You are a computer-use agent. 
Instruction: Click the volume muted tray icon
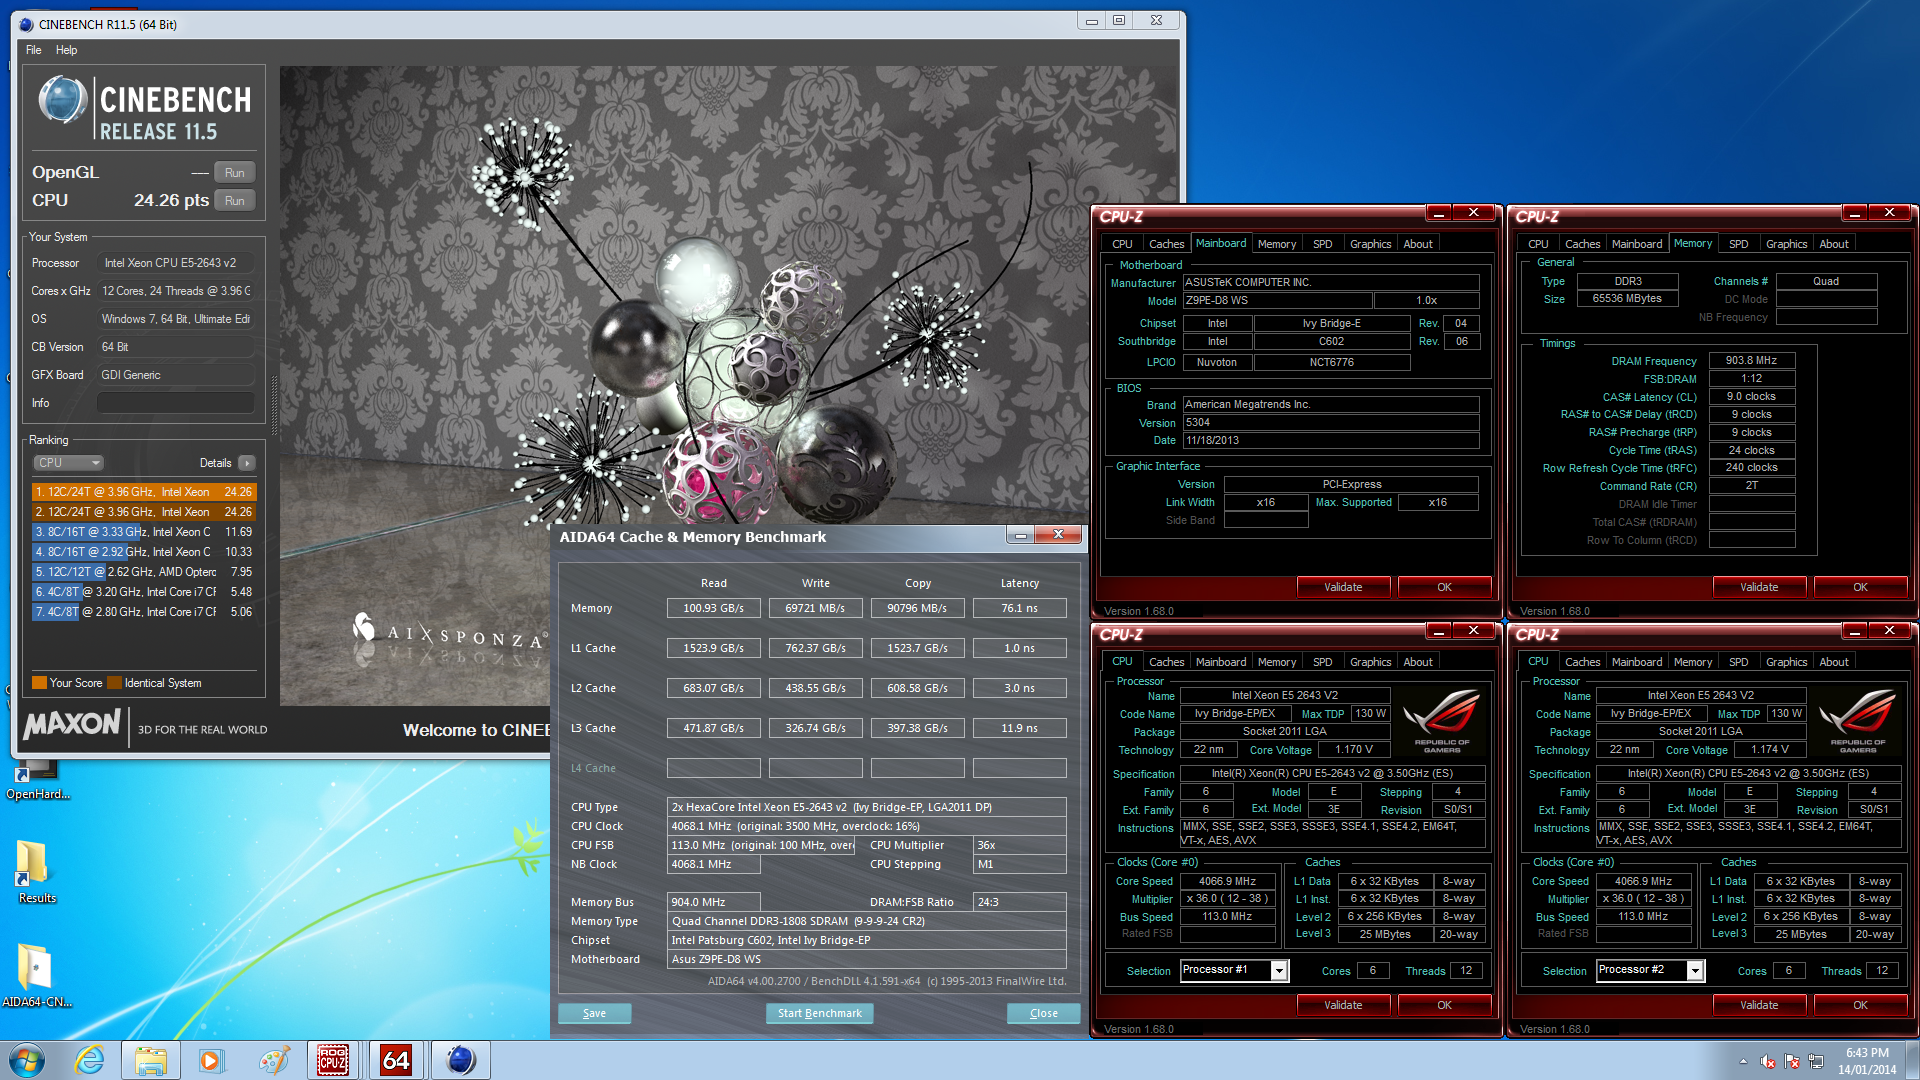click(1767, 1061)
